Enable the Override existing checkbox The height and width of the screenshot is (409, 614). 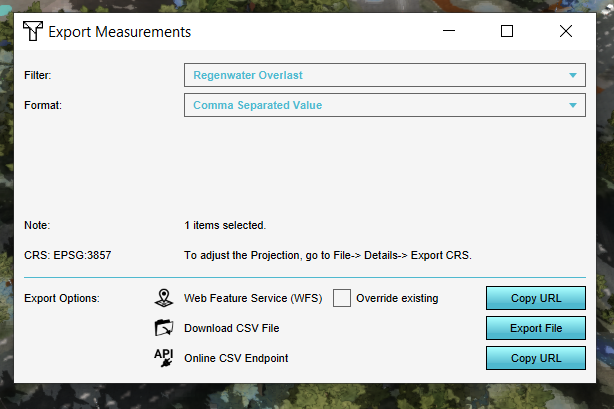coord(342,298)
